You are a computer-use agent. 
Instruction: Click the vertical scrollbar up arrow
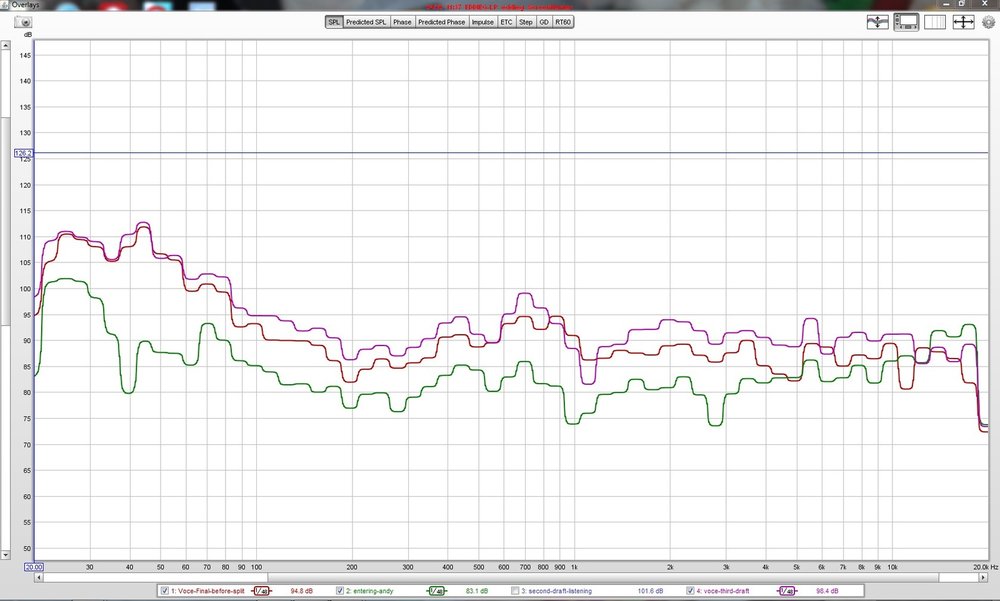(5, 45)
